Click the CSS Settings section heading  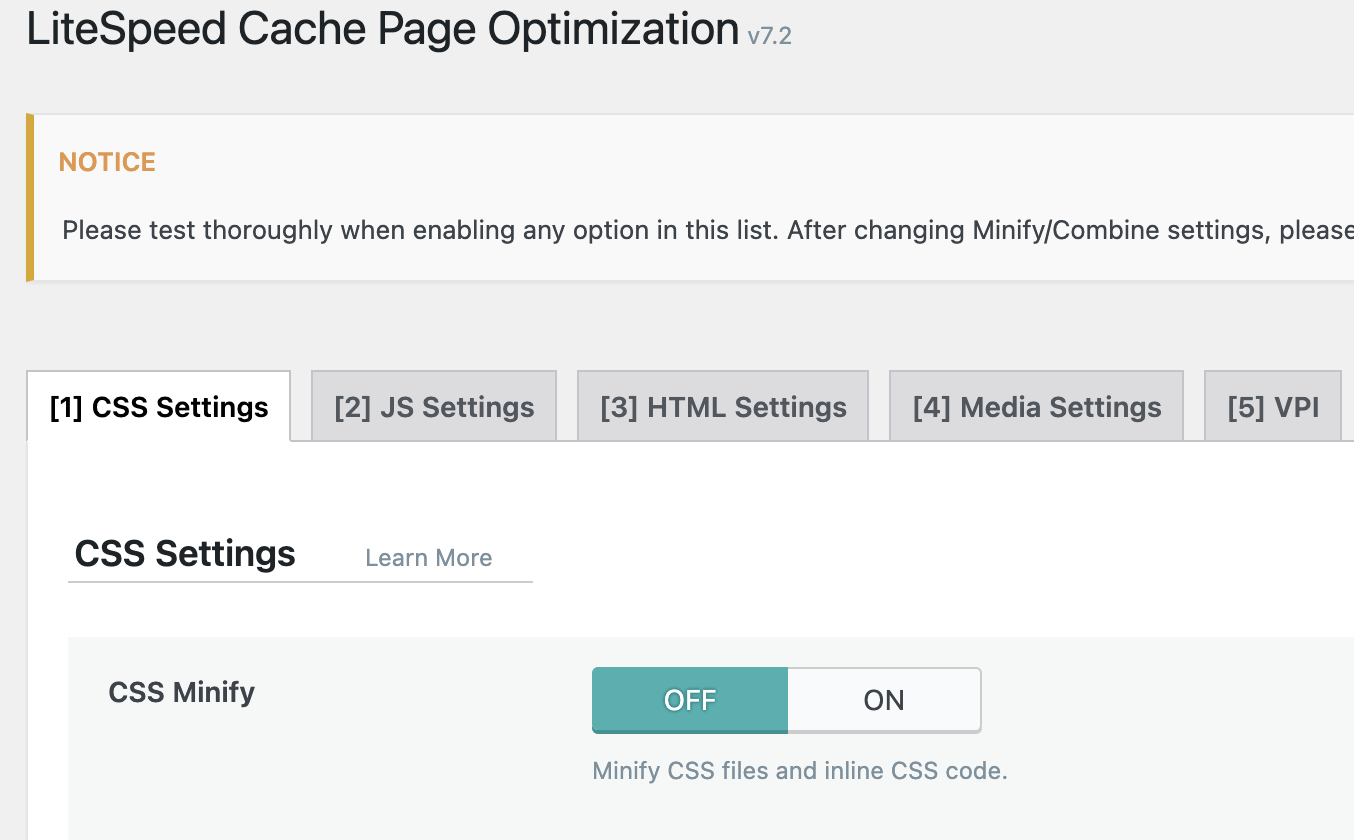(x=185, y=553)
